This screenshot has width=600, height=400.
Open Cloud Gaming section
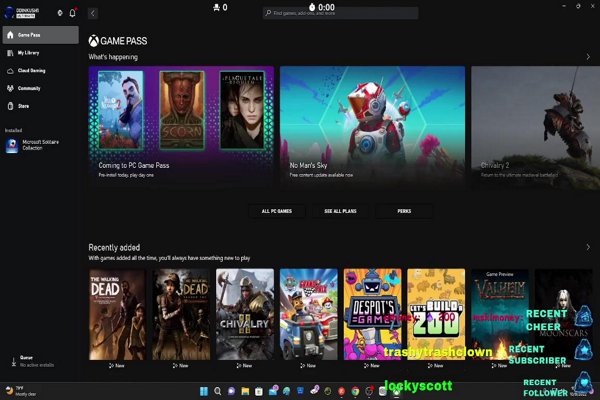pyautogui.click(x=41, y=70)
